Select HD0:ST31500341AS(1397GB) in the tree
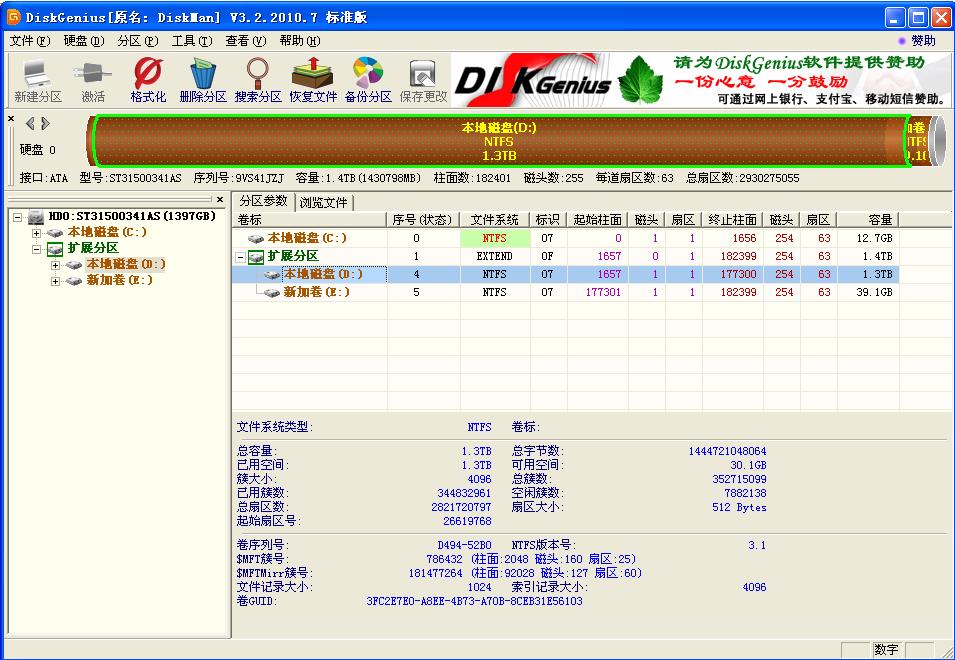The width and height of the screenshot is (955, 660). click(x=132, y=216)
